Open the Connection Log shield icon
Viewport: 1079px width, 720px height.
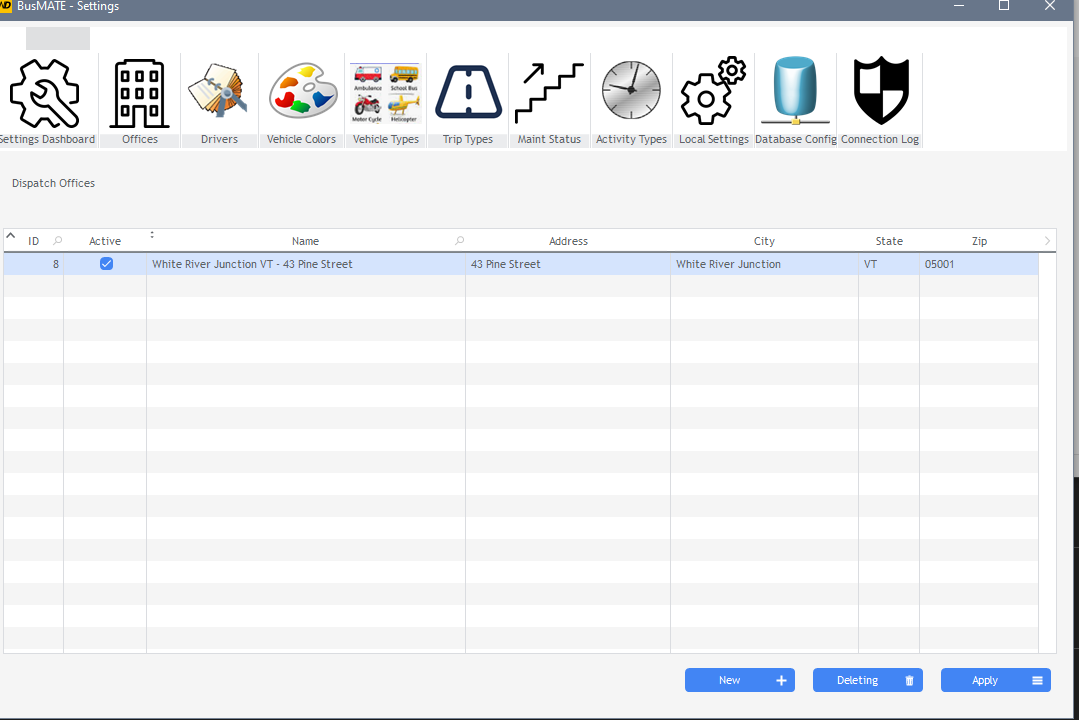(880, 92)
